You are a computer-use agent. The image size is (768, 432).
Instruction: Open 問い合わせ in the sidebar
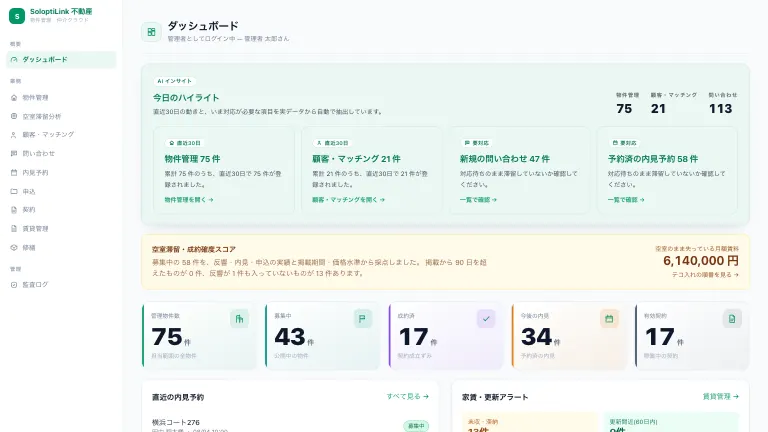tap(61, 154)
